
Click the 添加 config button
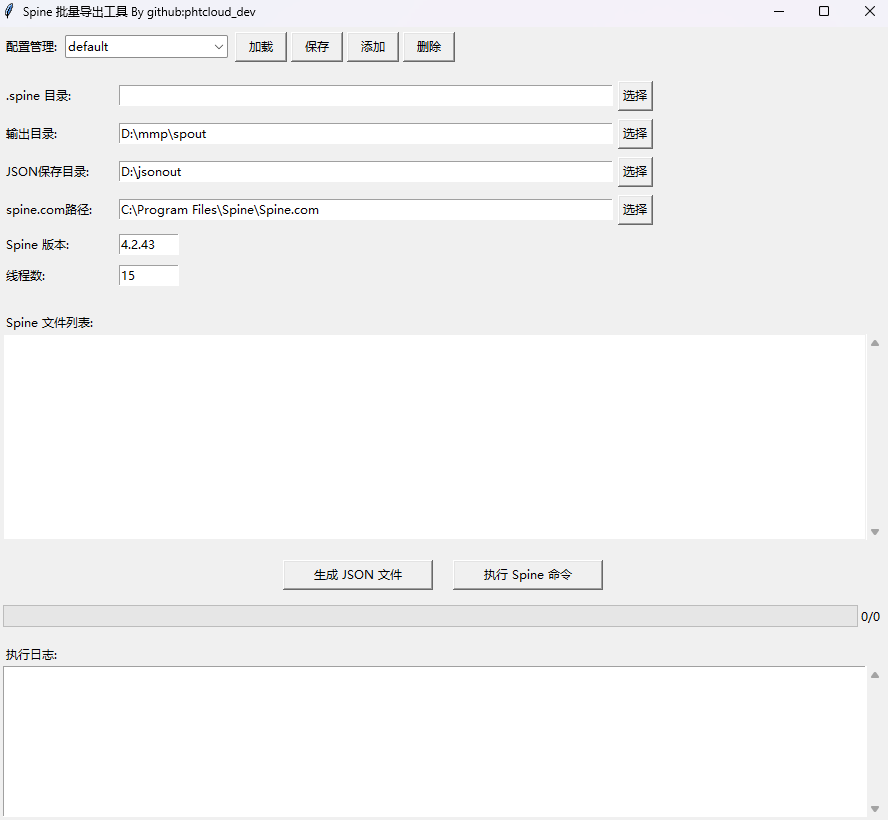[x=373, y=46]
